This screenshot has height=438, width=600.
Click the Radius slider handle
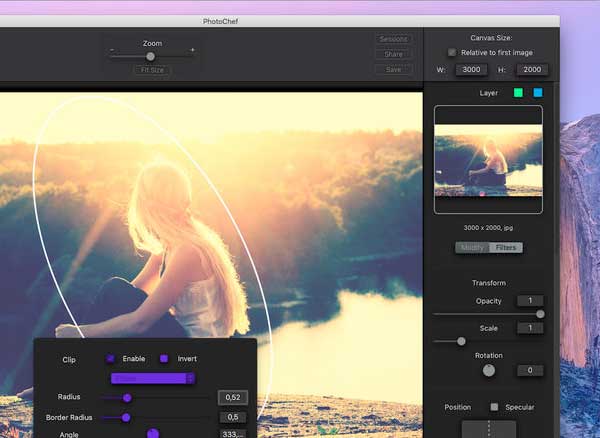(x=127, y=398)
